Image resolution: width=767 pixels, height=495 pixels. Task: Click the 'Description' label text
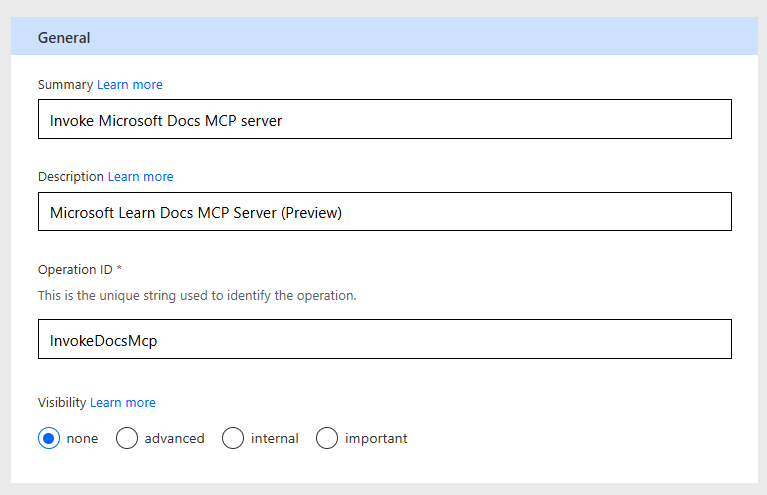[x=71, y=177]
